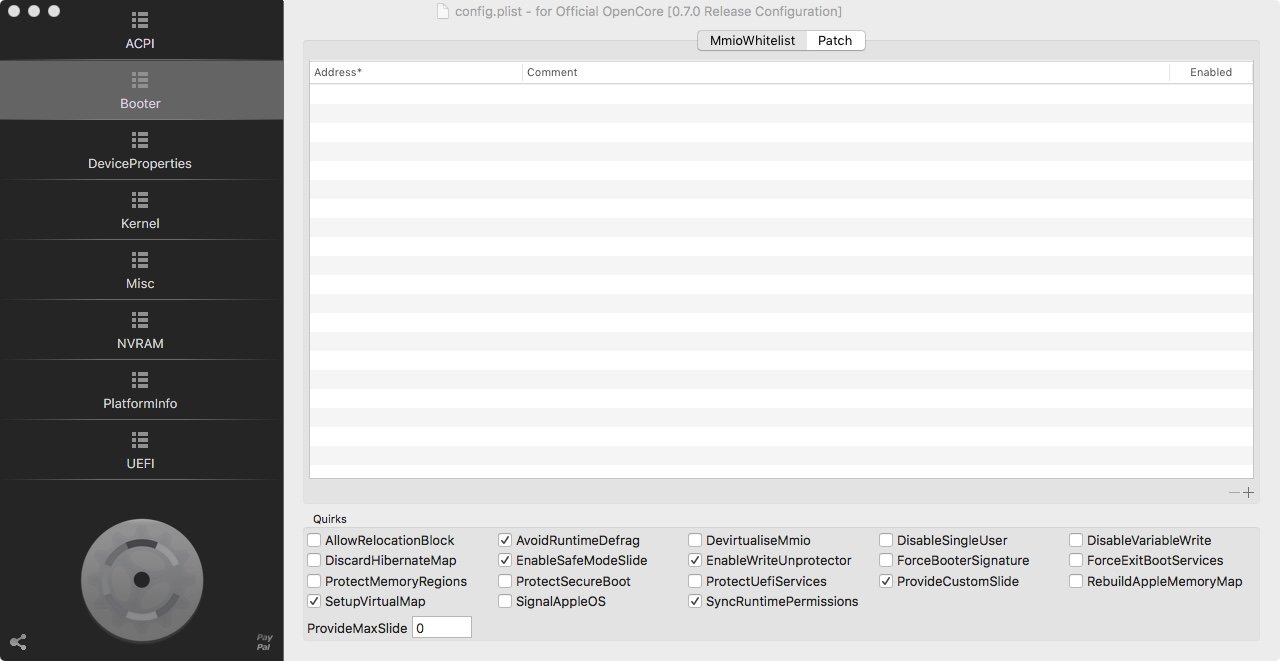This screenshot has width=1280, height=661.
Task: Uncheck EnableWriteUnprotector quirk
Action: click(x=696, y=560)
